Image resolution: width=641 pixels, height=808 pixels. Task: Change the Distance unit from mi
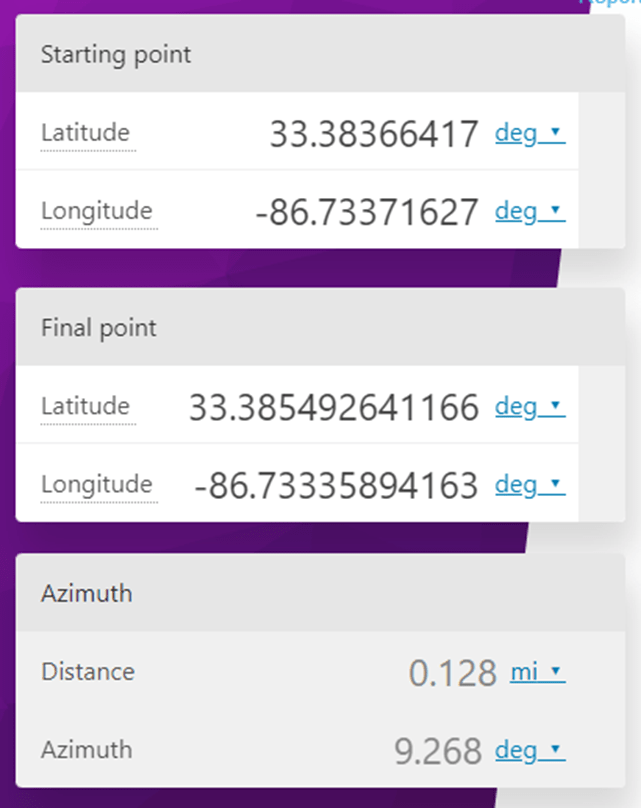pos(537,672)
